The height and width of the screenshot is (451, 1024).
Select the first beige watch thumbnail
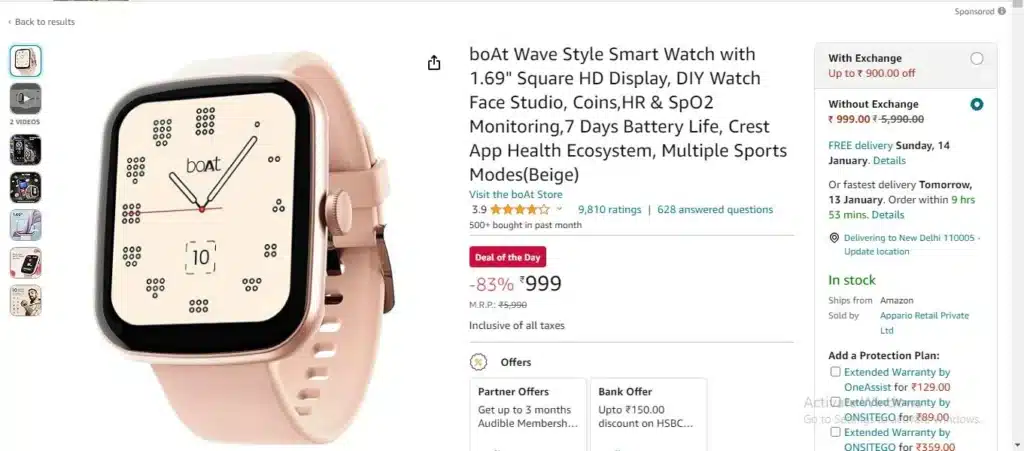(x=25, y=61)
